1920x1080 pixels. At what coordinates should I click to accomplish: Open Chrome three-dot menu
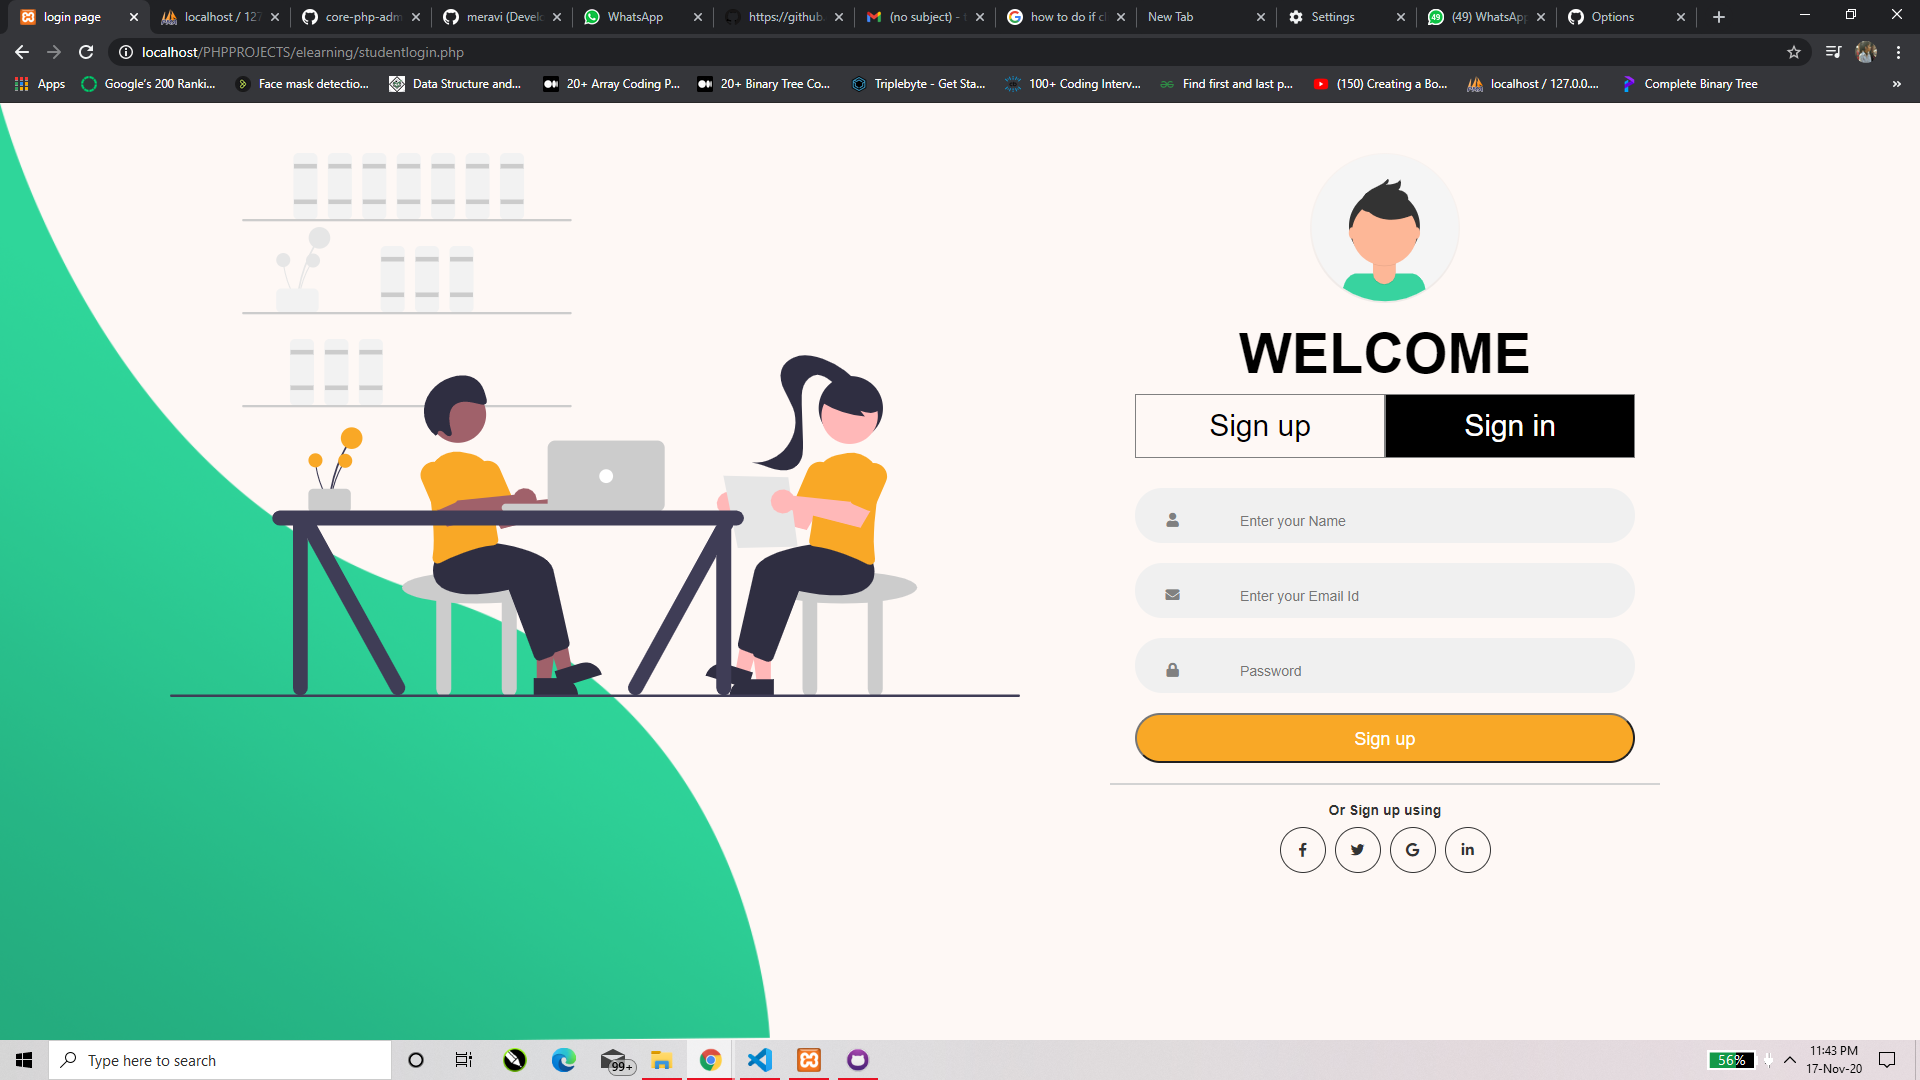click(x=1898, y=52)
